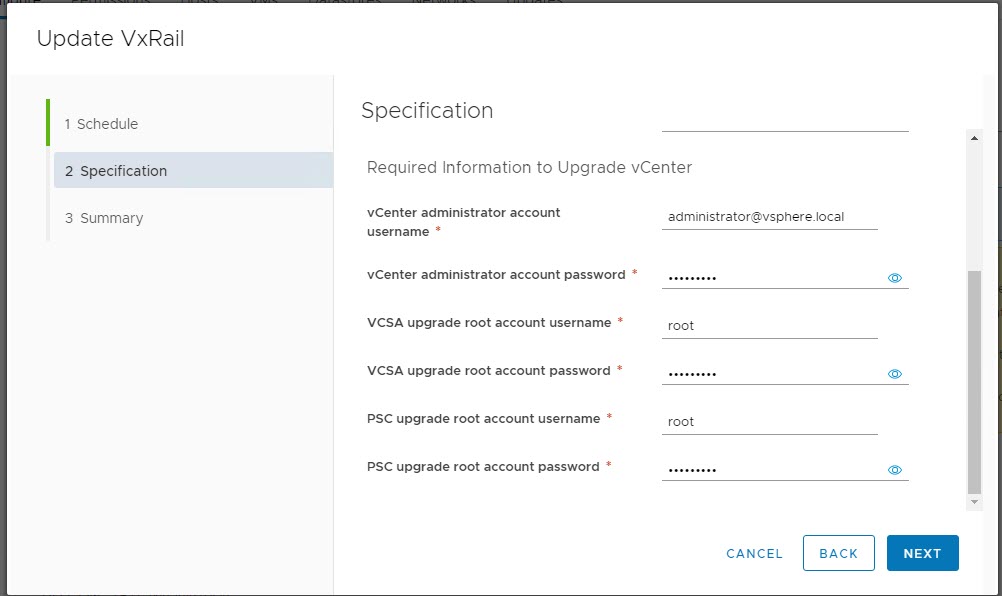Focus the vCenter administrator password field

[772, 277]
